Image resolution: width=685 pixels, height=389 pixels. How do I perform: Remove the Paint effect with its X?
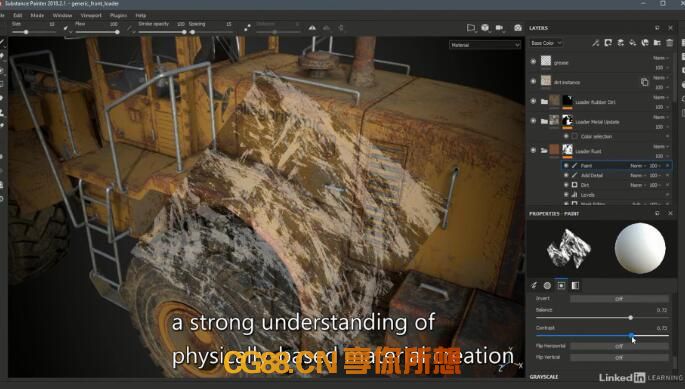(x=668, y=166)
